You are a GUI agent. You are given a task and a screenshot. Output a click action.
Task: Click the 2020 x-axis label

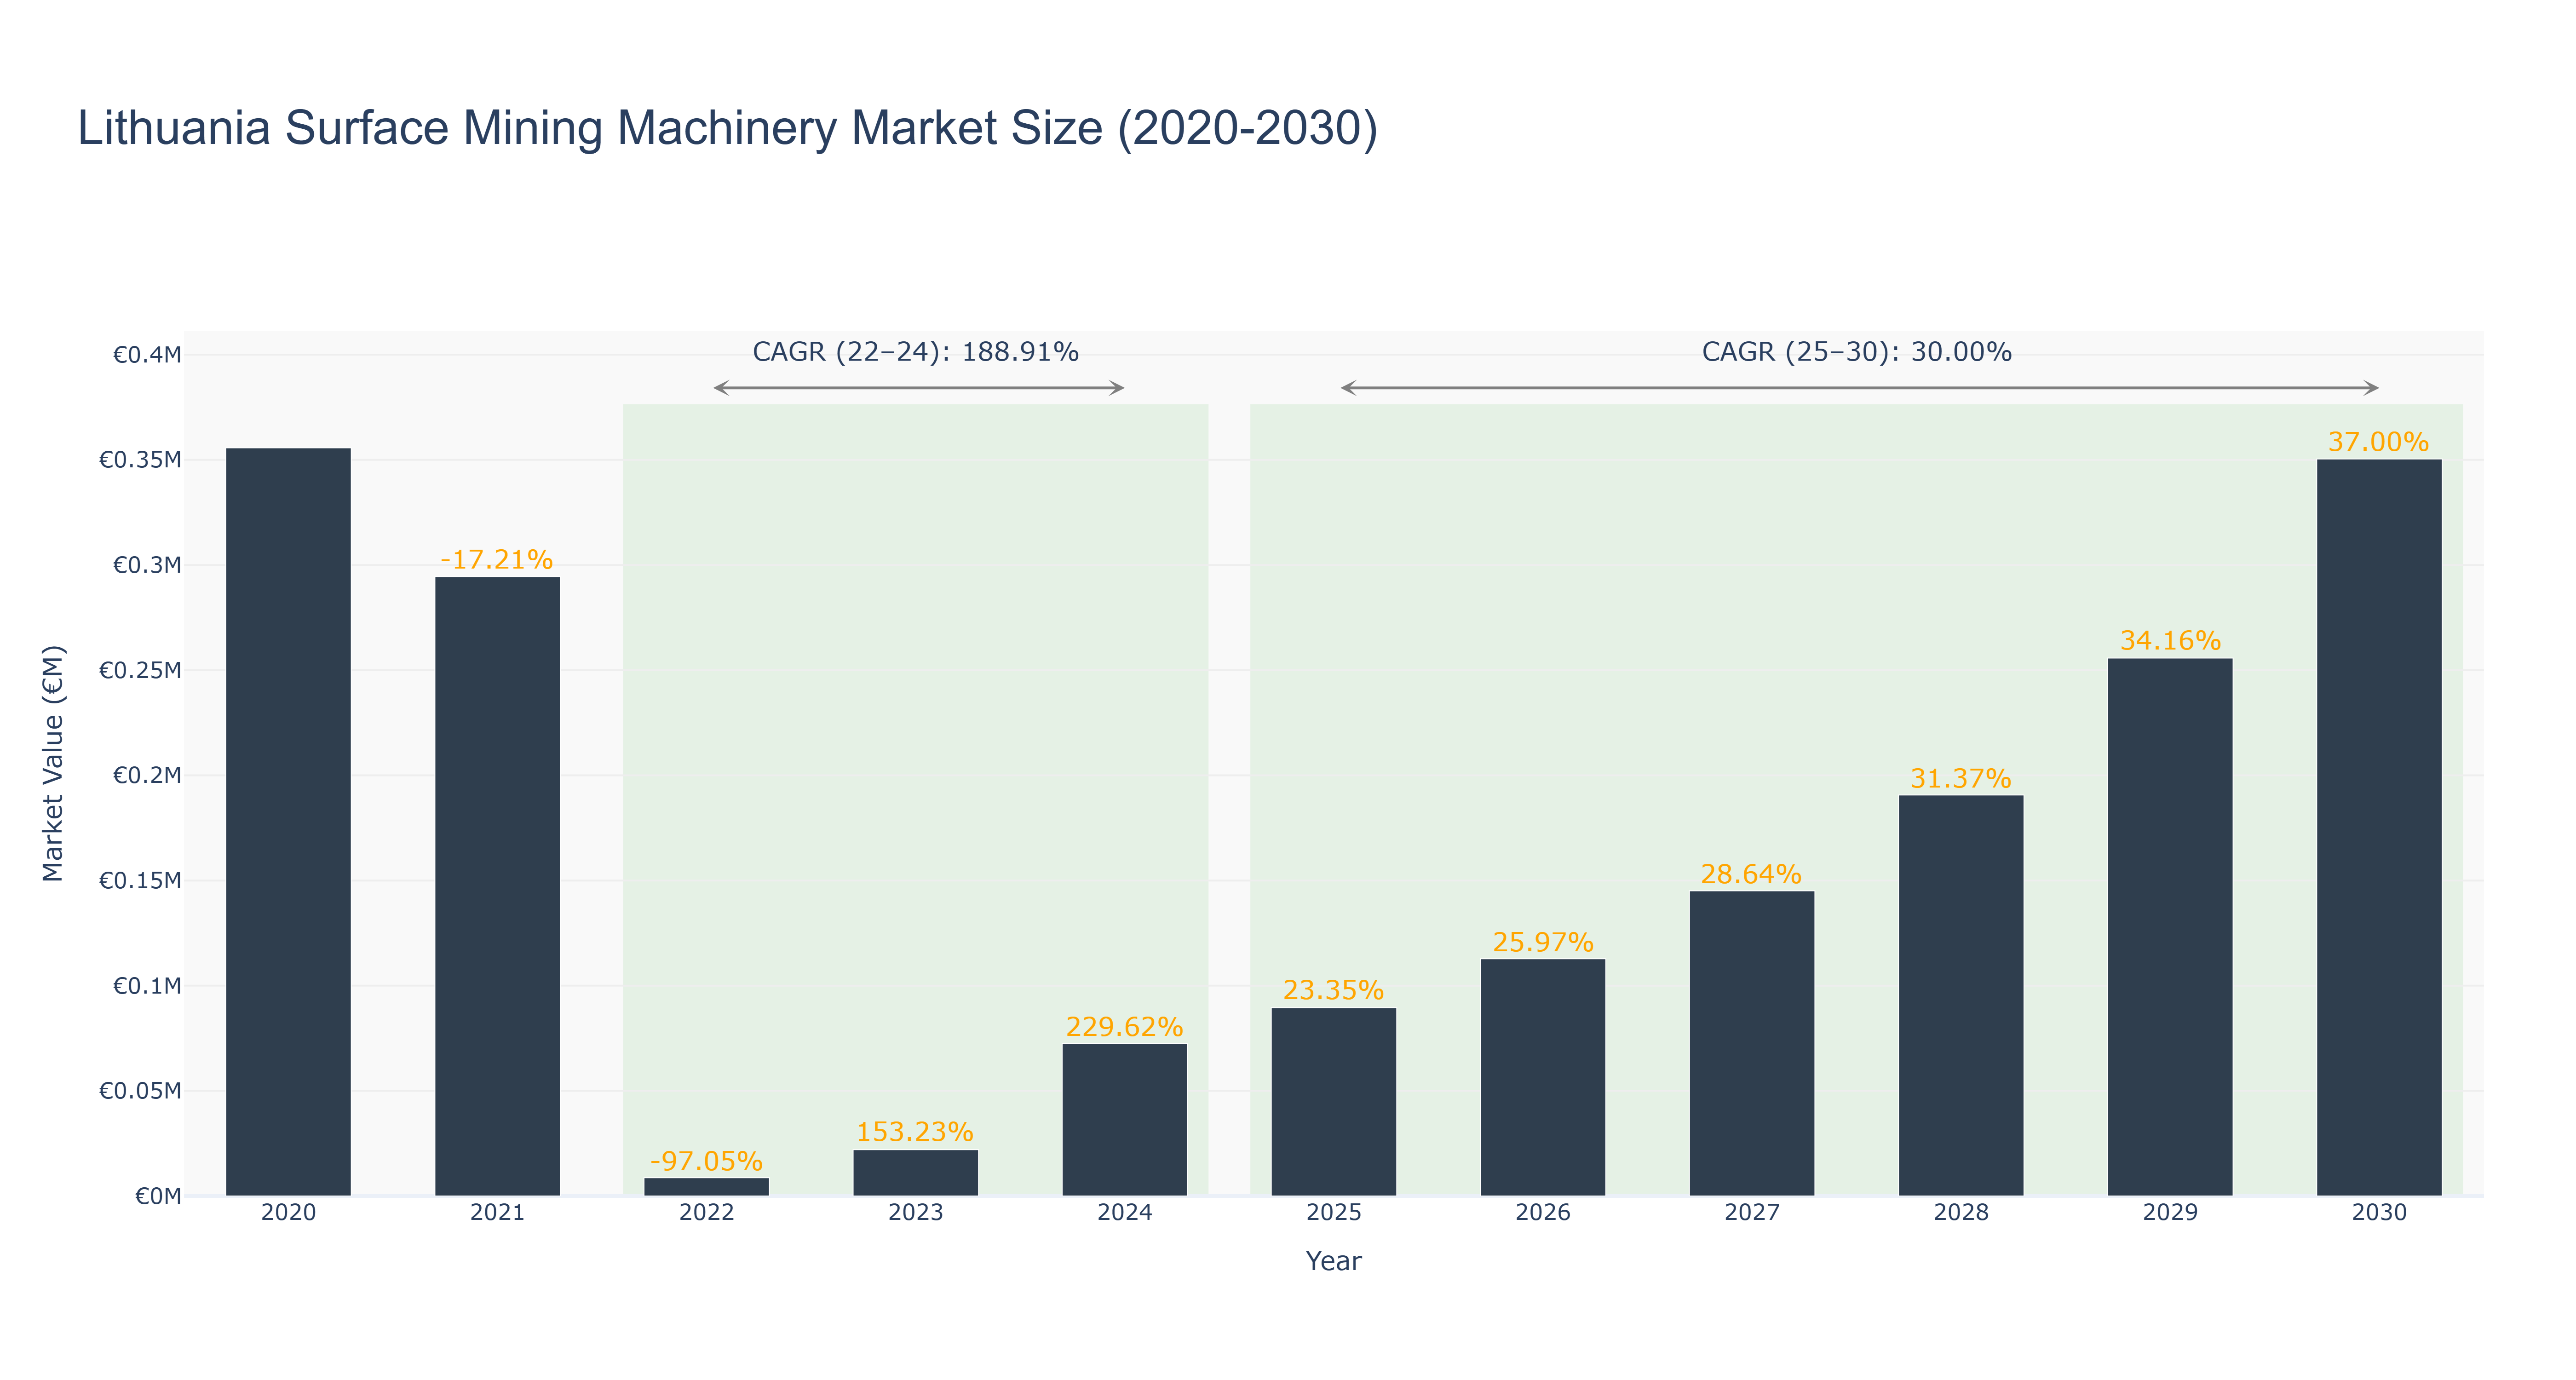pos(288,1213)
